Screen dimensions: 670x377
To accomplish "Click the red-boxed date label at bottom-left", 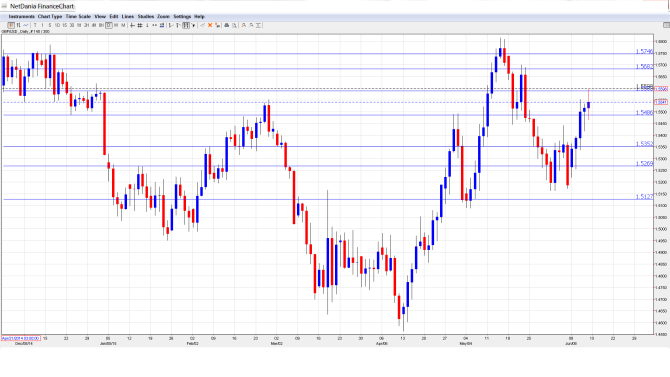I will (x=21, y=338).
